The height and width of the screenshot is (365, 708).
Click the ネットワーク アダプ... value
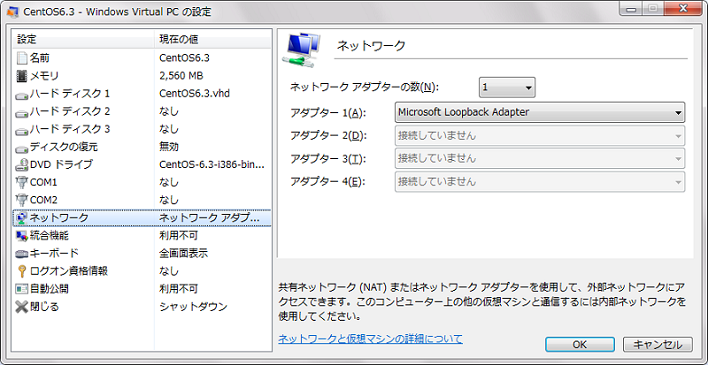pyautogui.click(x=210, y=218)
